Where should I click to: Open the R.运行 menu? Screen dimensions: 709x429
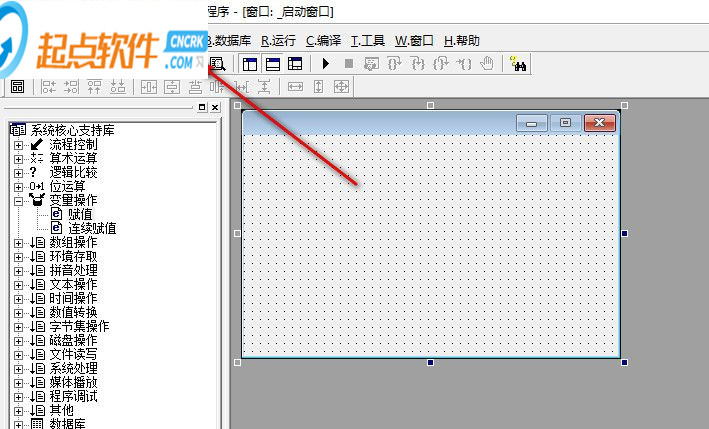(278, 41)
